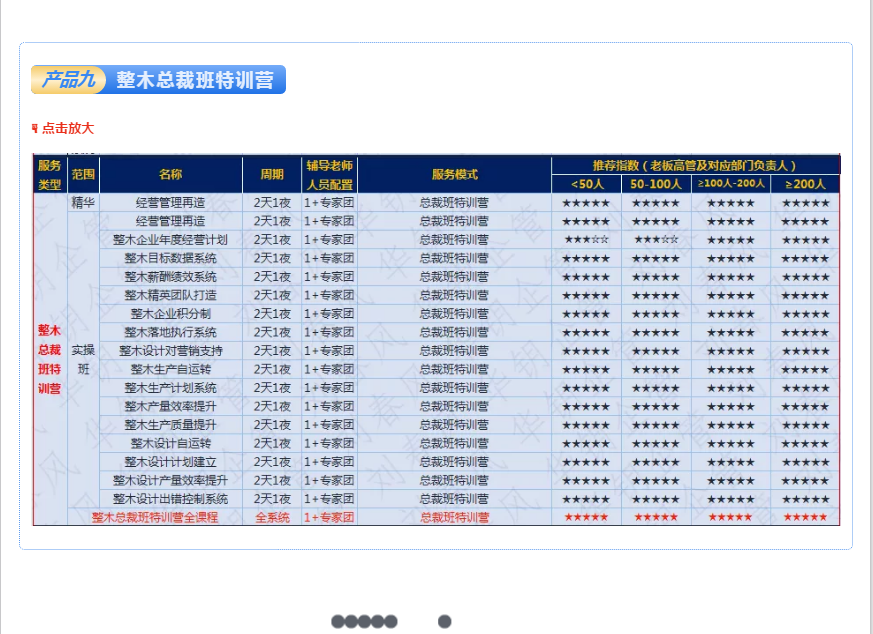Image resolution: width=873 pixels, height=634 pixels.
Task: Select the '整木薪酬绩效系统' course name
Action: pos(171,277)
